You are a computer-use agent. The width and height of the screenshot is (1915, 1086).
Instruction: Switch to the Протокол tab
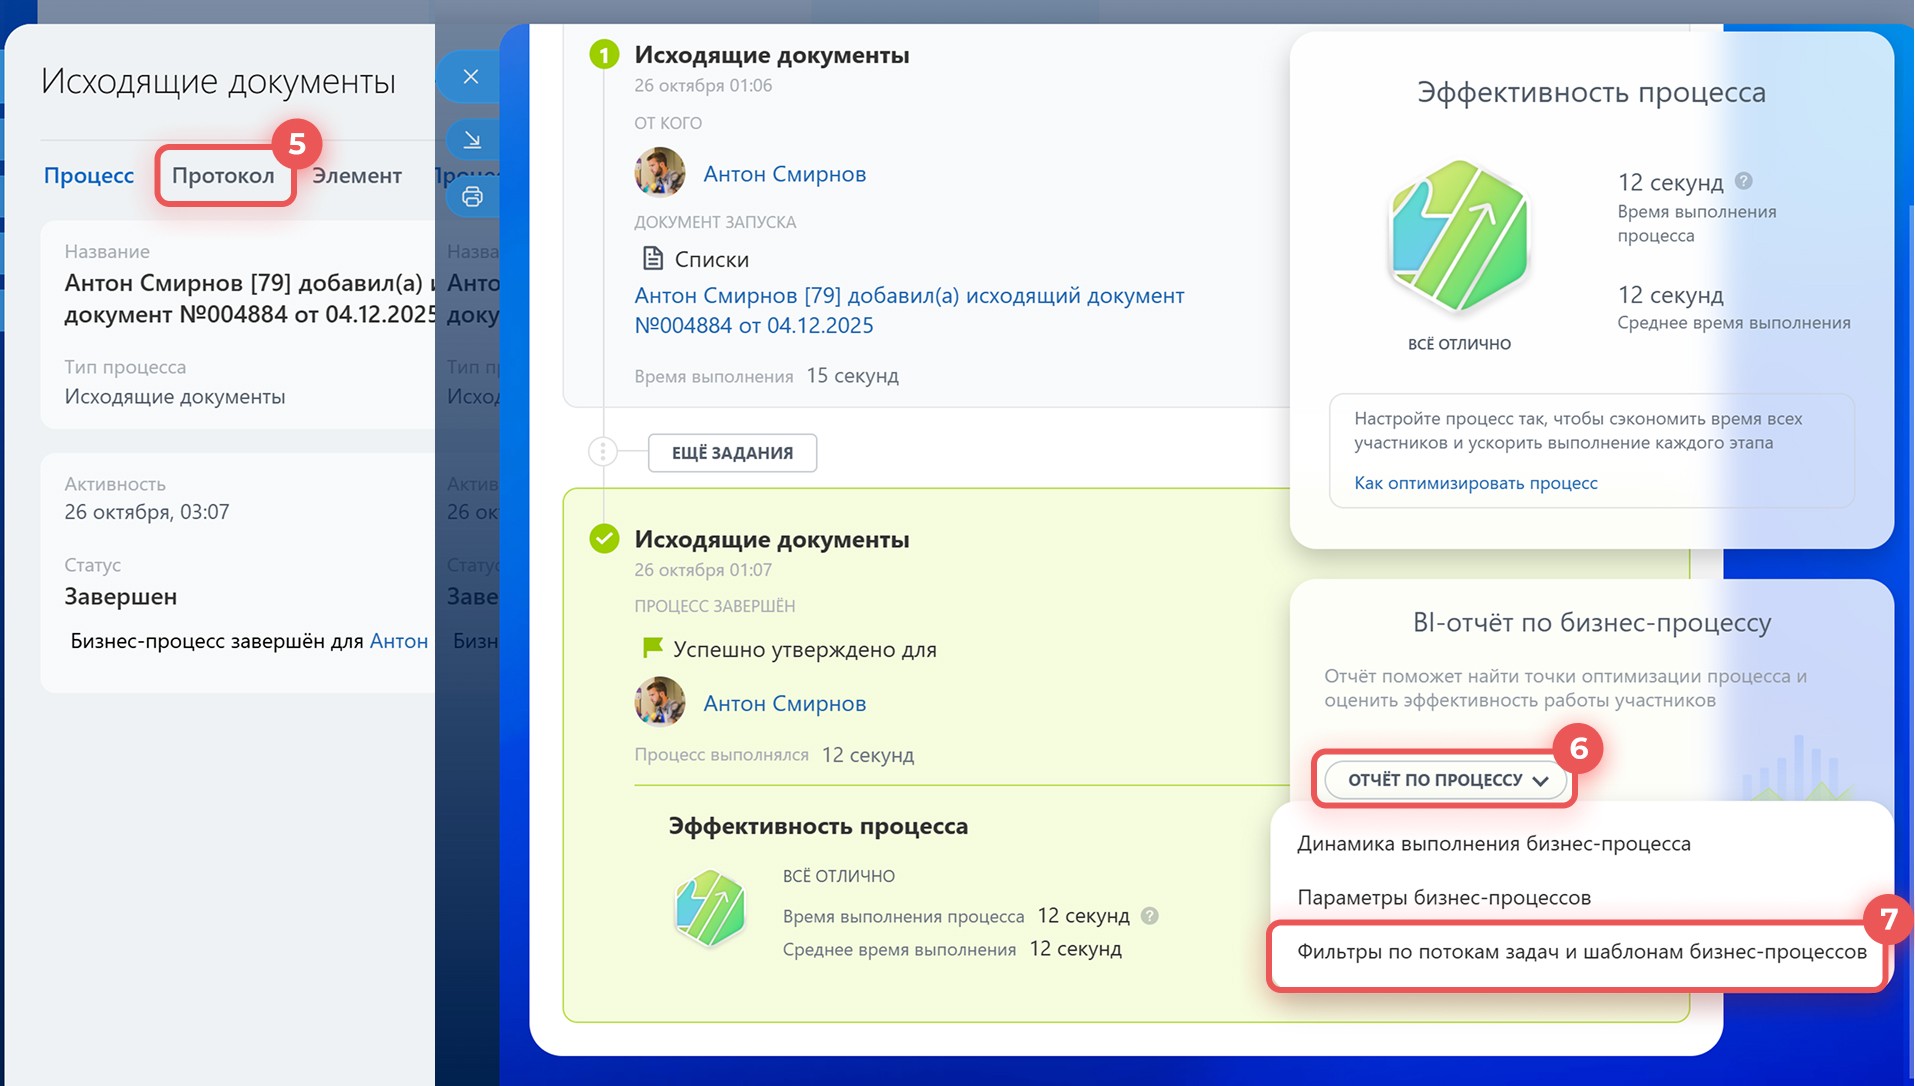(223, 176)
